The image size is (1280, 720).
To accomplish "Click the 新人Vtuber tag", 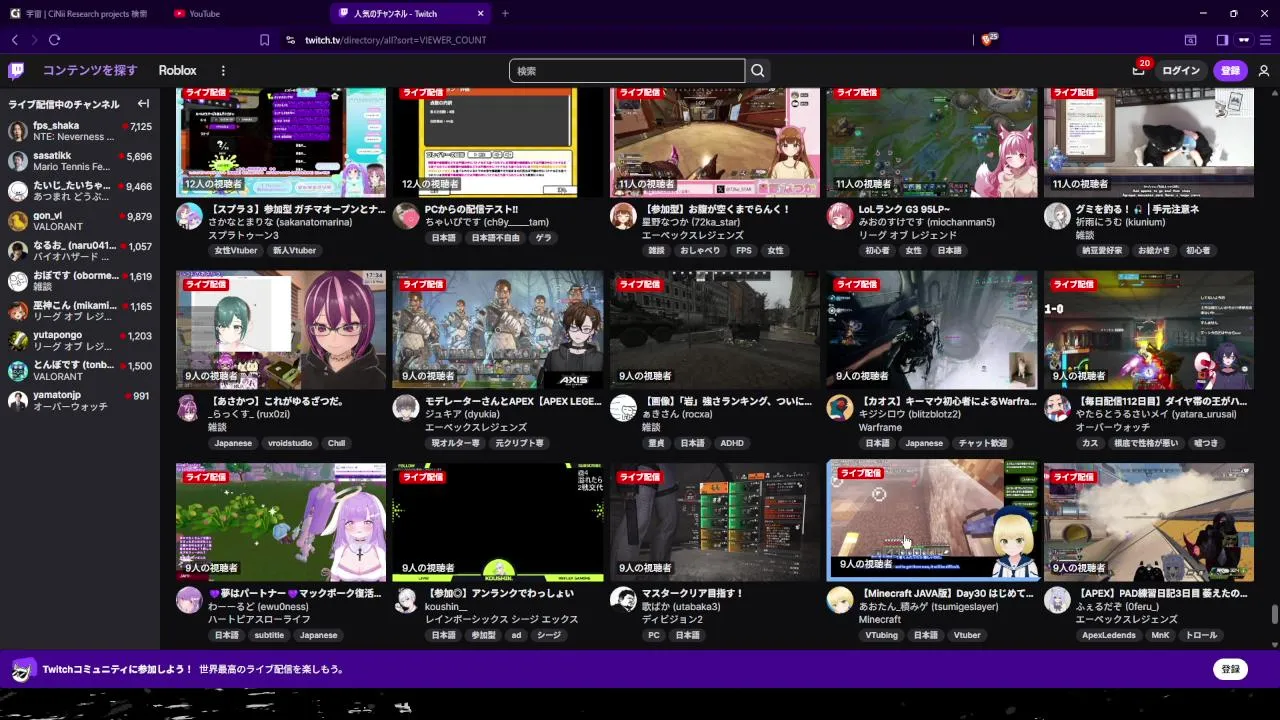I will tap(294, 251).
